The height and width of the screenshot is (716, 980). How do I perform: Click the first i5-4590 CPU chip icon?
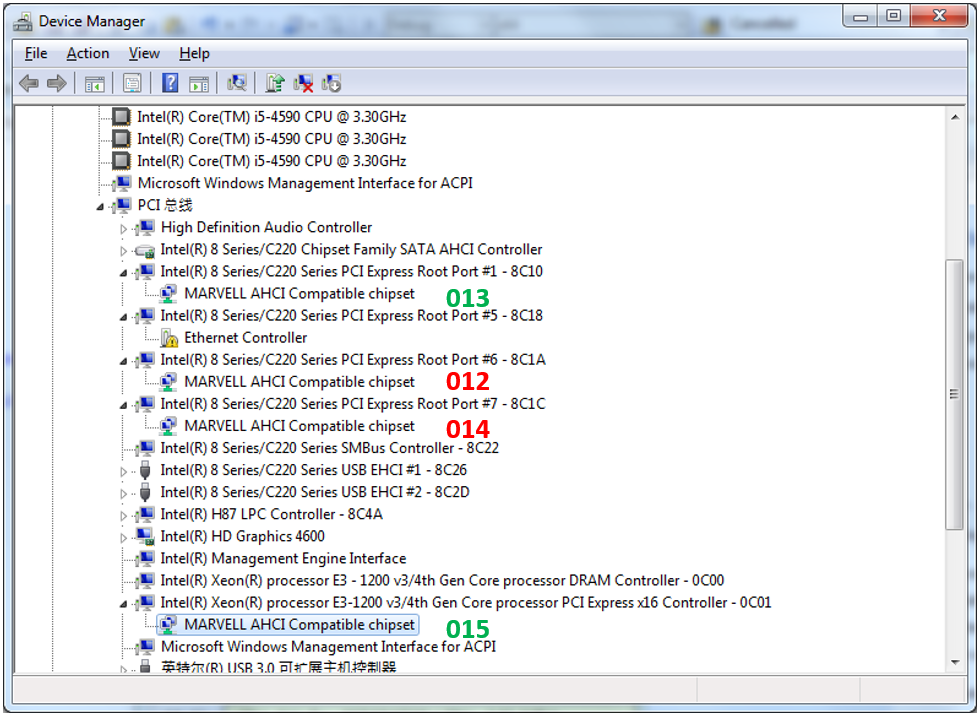coord(121,117)
